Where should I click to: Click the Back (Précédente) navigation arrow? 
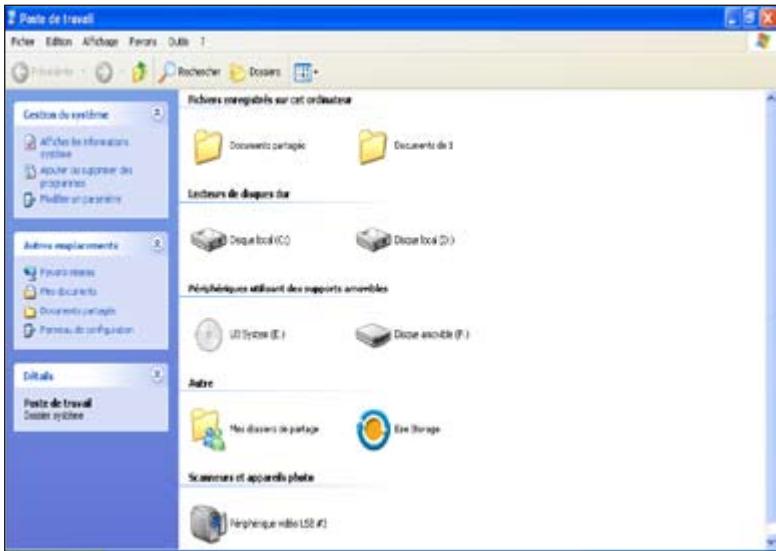pyautogui.click(x=21, y=73)
